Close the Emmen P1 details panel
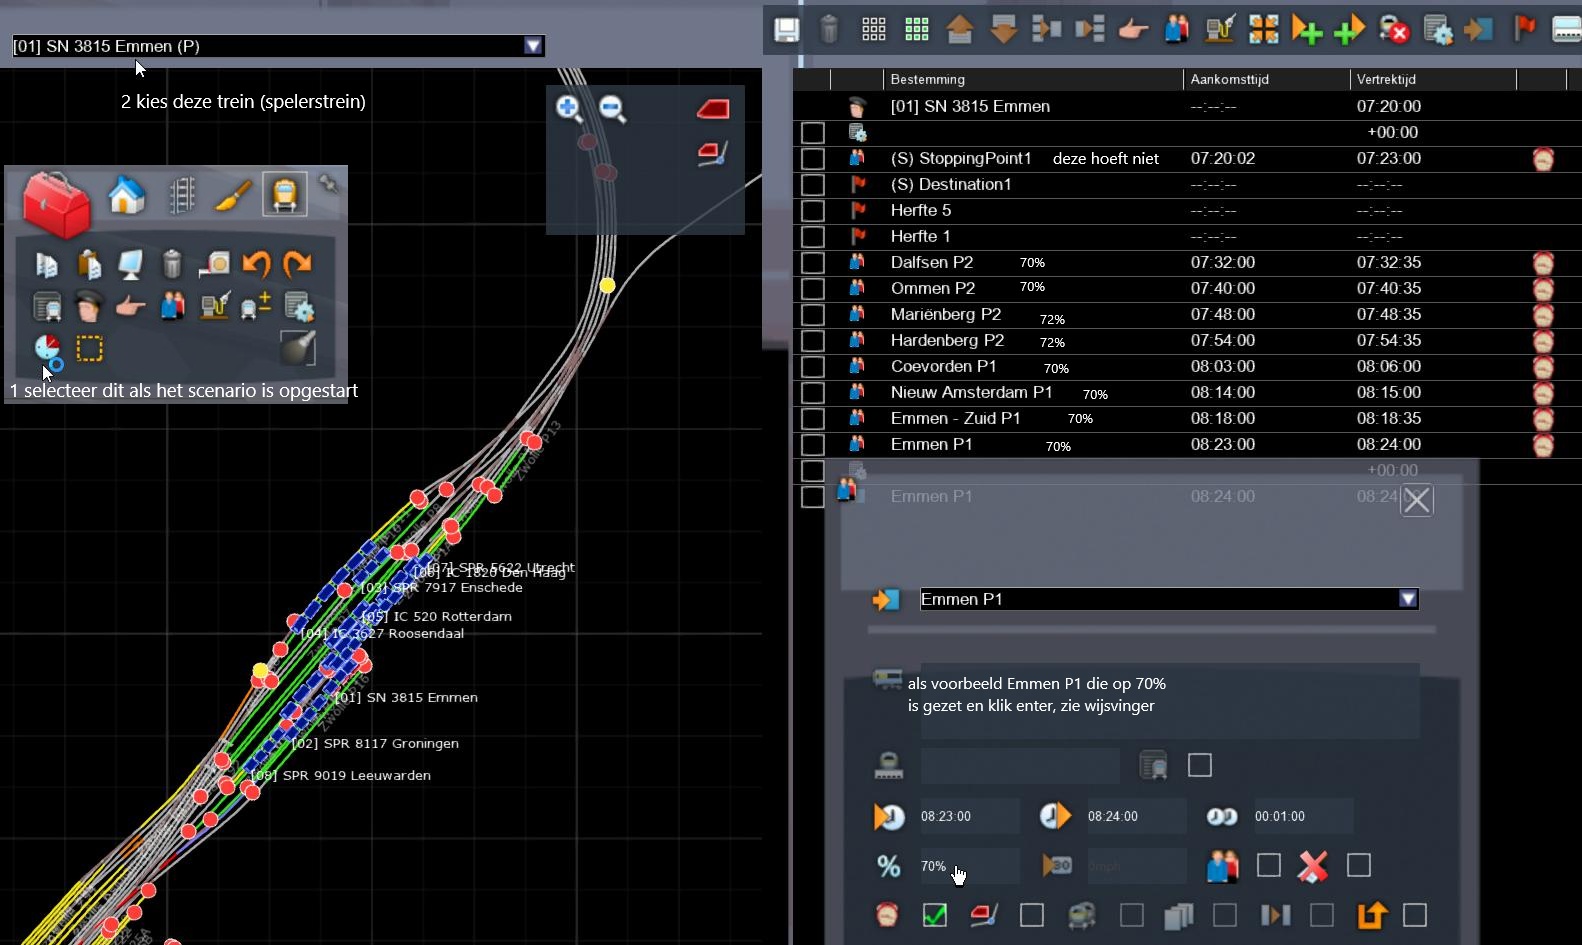 [x=1417, y=500]
